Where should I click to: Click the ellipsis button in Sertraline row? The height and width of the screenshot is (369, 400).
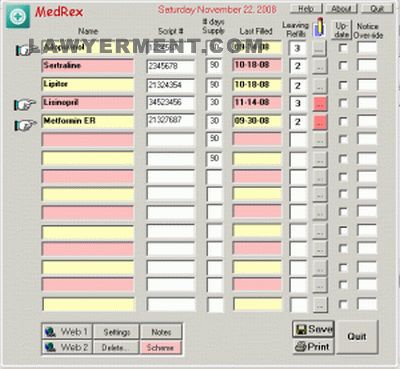pos(320,66)
